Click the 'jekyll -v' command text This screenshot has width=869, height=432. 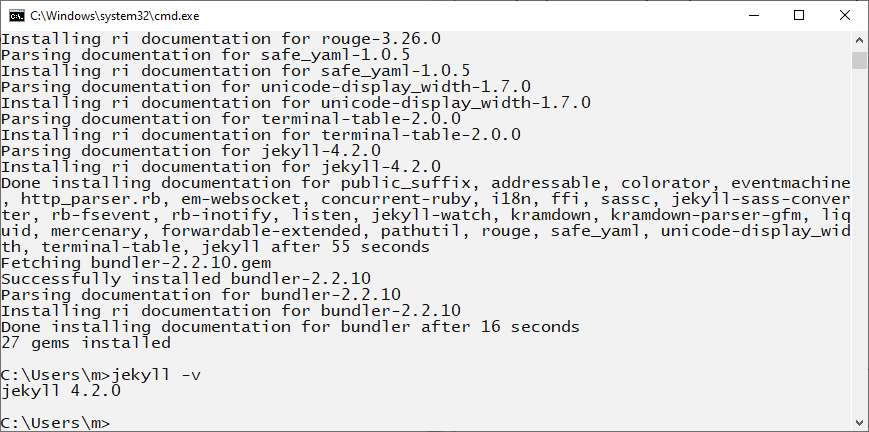point(155,375)
